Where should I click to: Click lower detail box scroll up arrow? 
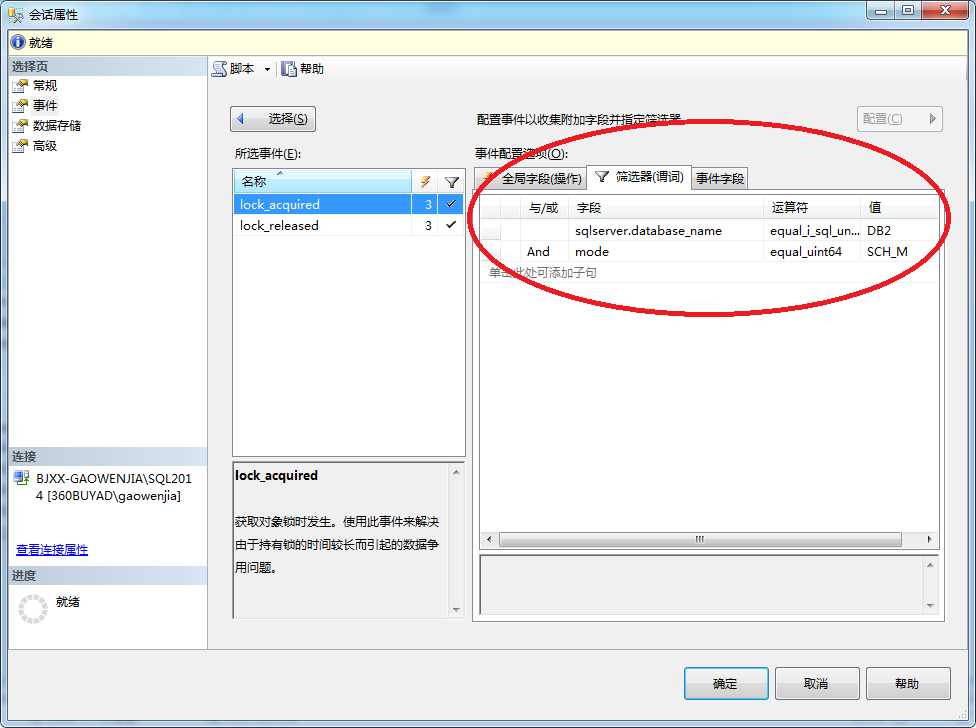point(930,565)
